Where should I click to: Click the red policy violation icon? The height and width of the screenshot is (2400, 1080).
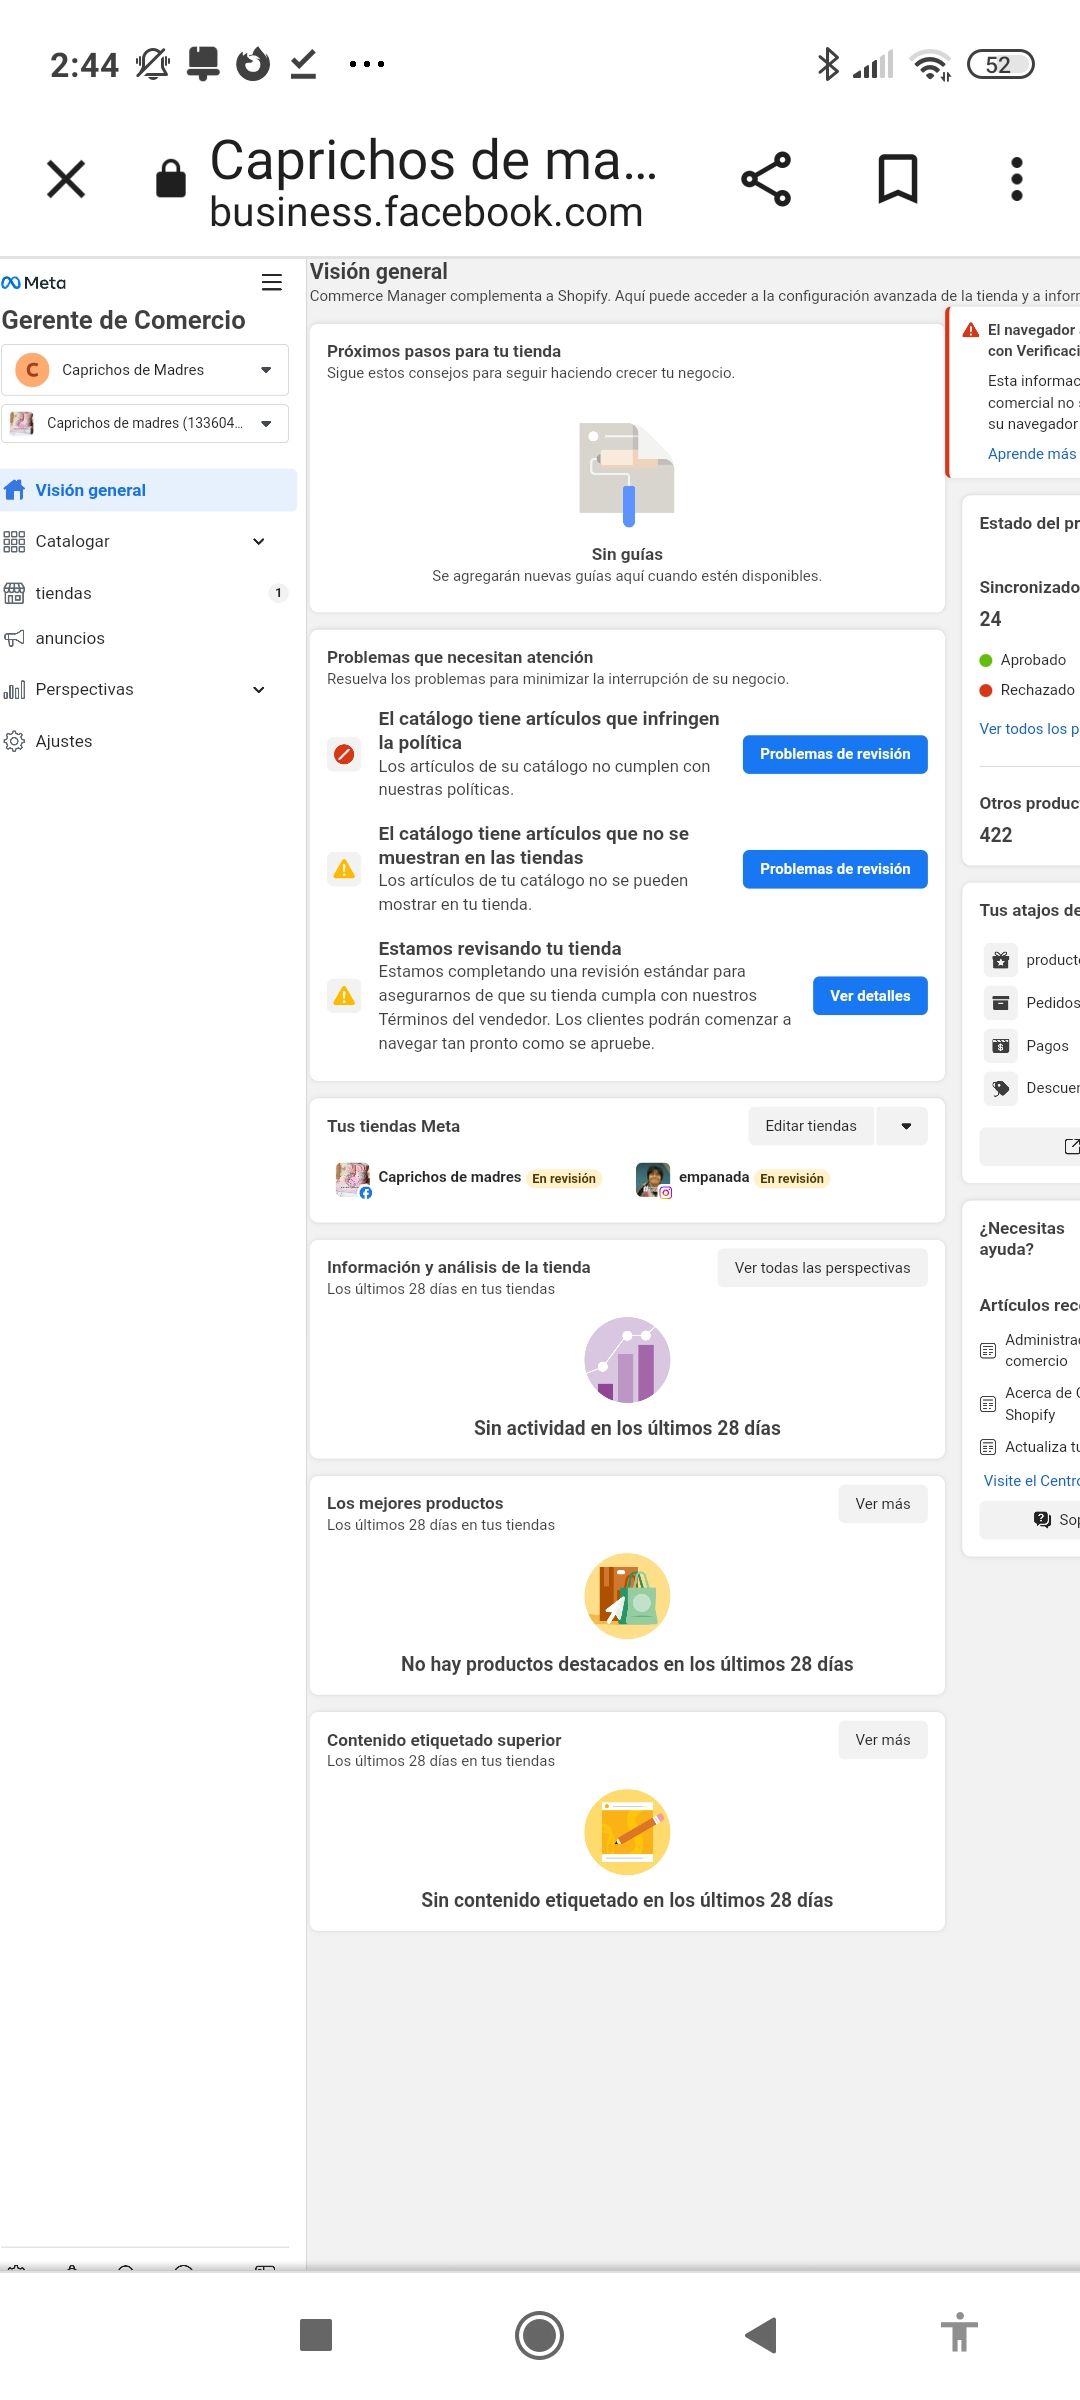click(344, 754)
